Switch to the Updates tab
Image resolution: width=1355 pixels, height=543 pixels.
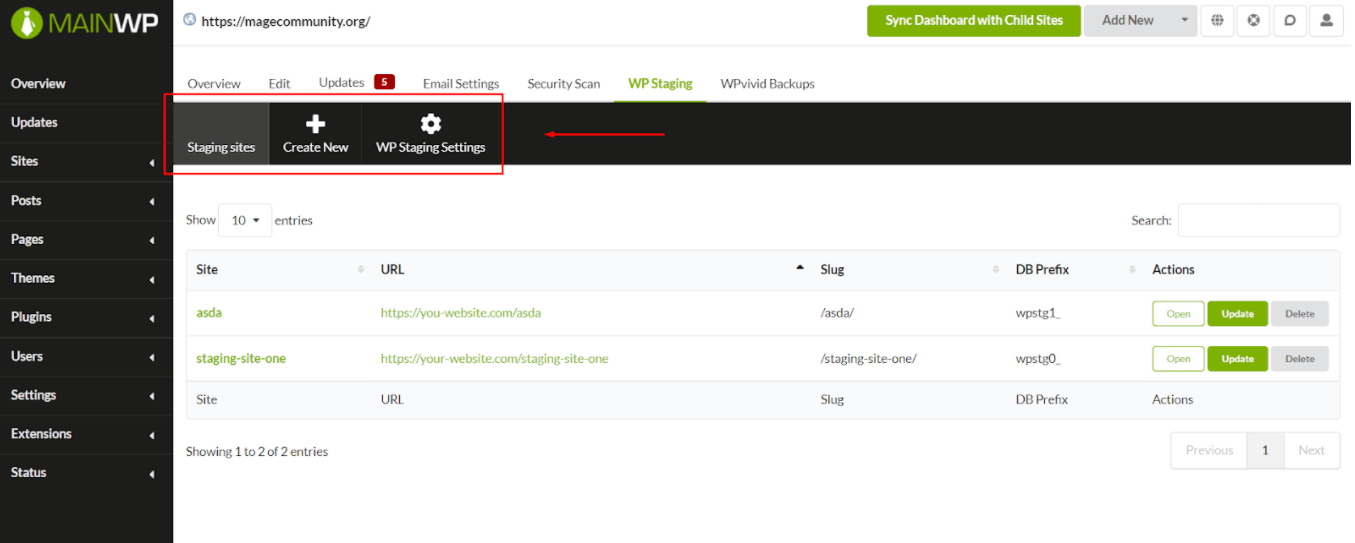point(342,83)
